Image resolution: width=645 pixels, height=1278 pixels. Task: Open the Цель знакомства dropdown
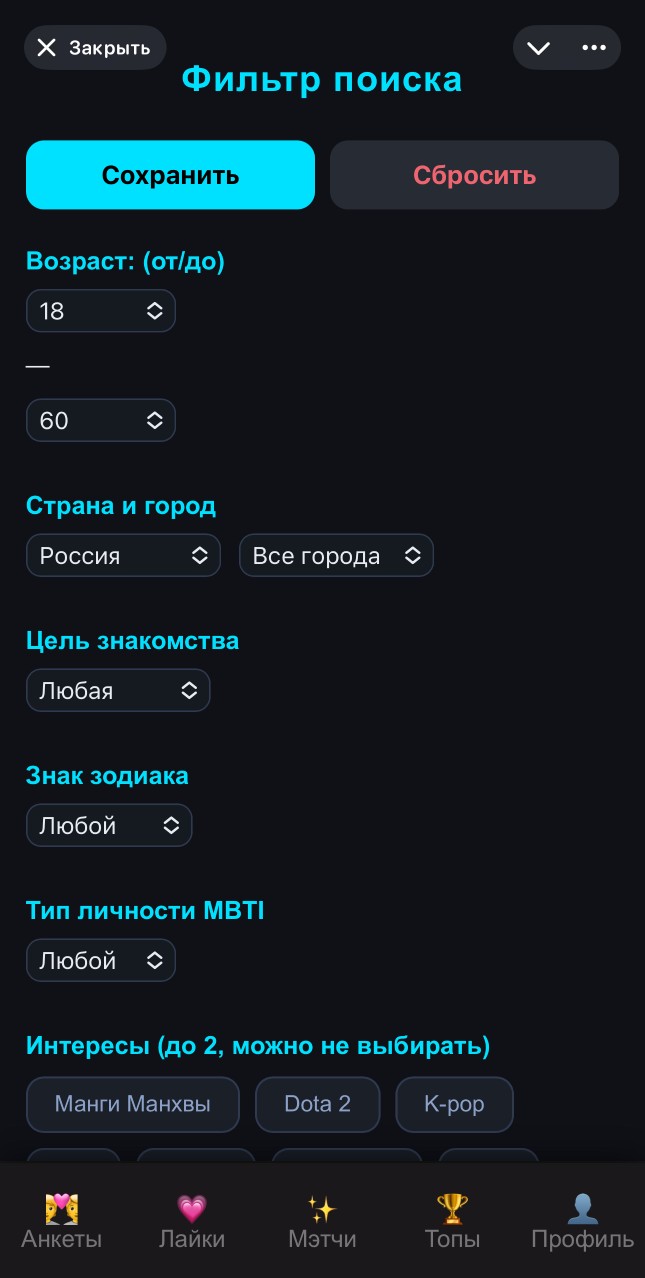pyautogui.click(x=118, y=690)
